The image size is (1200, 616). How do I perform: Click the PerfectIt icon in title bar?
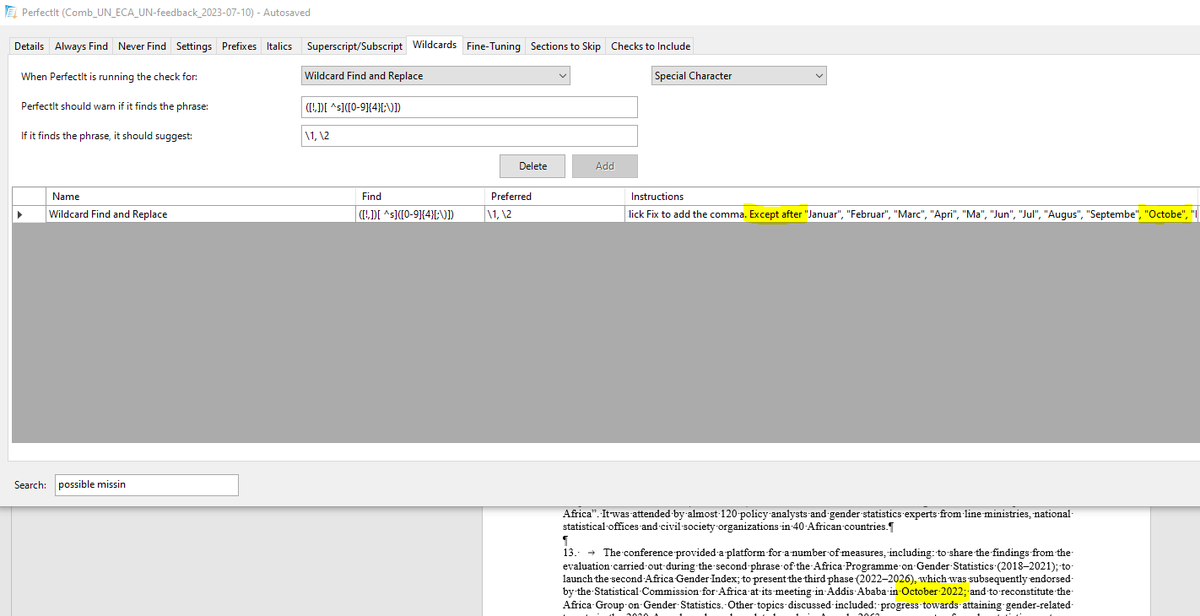click(x=10, y=10)
